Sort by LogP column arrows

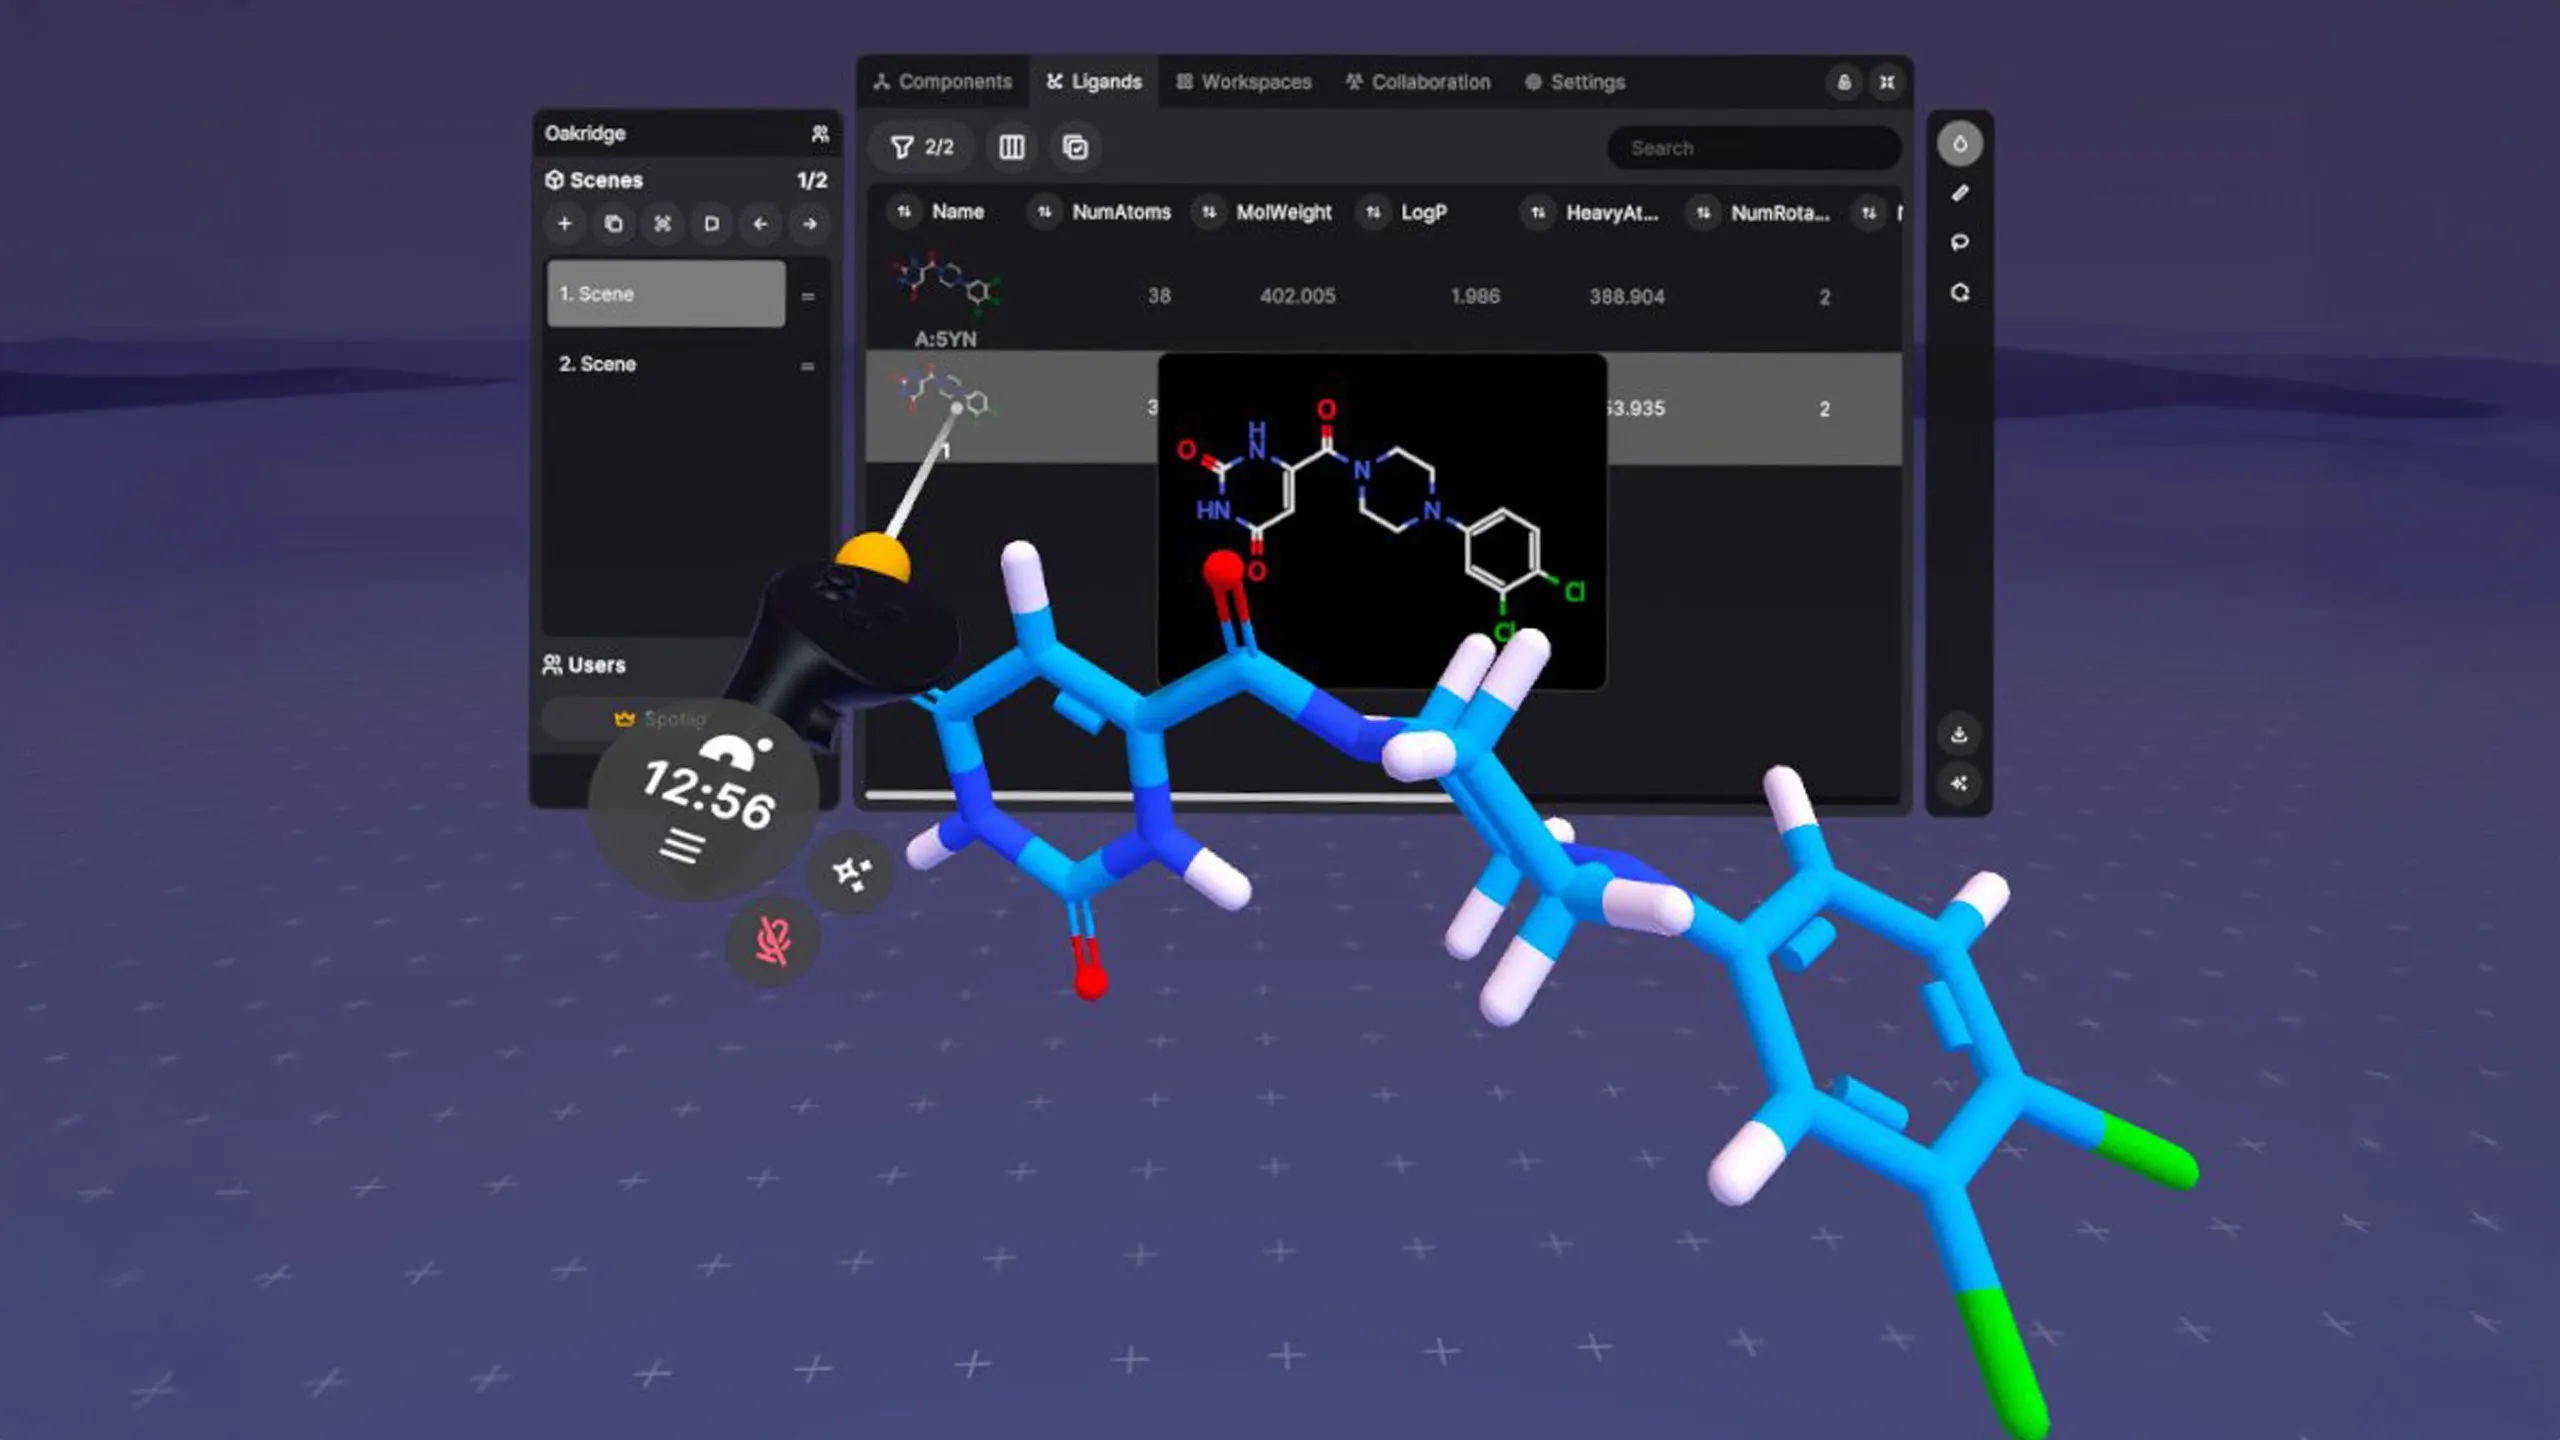[1373, 212]
